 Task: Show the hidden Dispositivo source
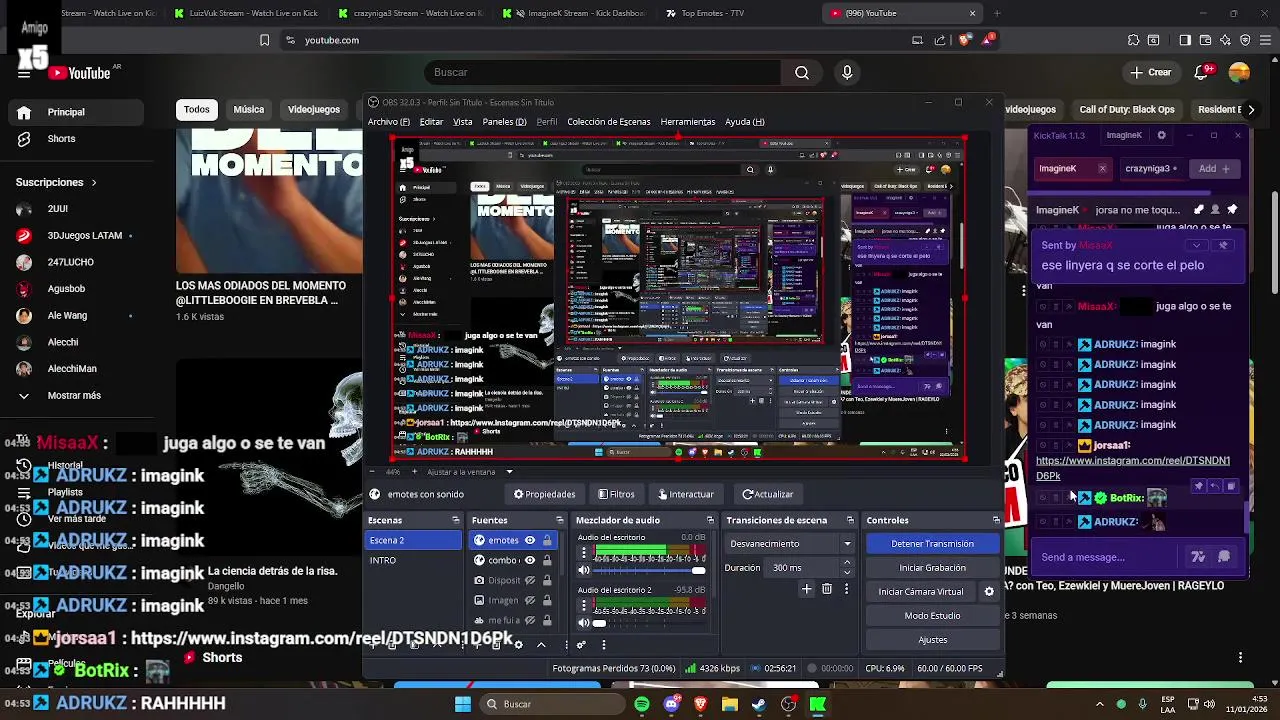pyautogui.click(x=530, y=580)
